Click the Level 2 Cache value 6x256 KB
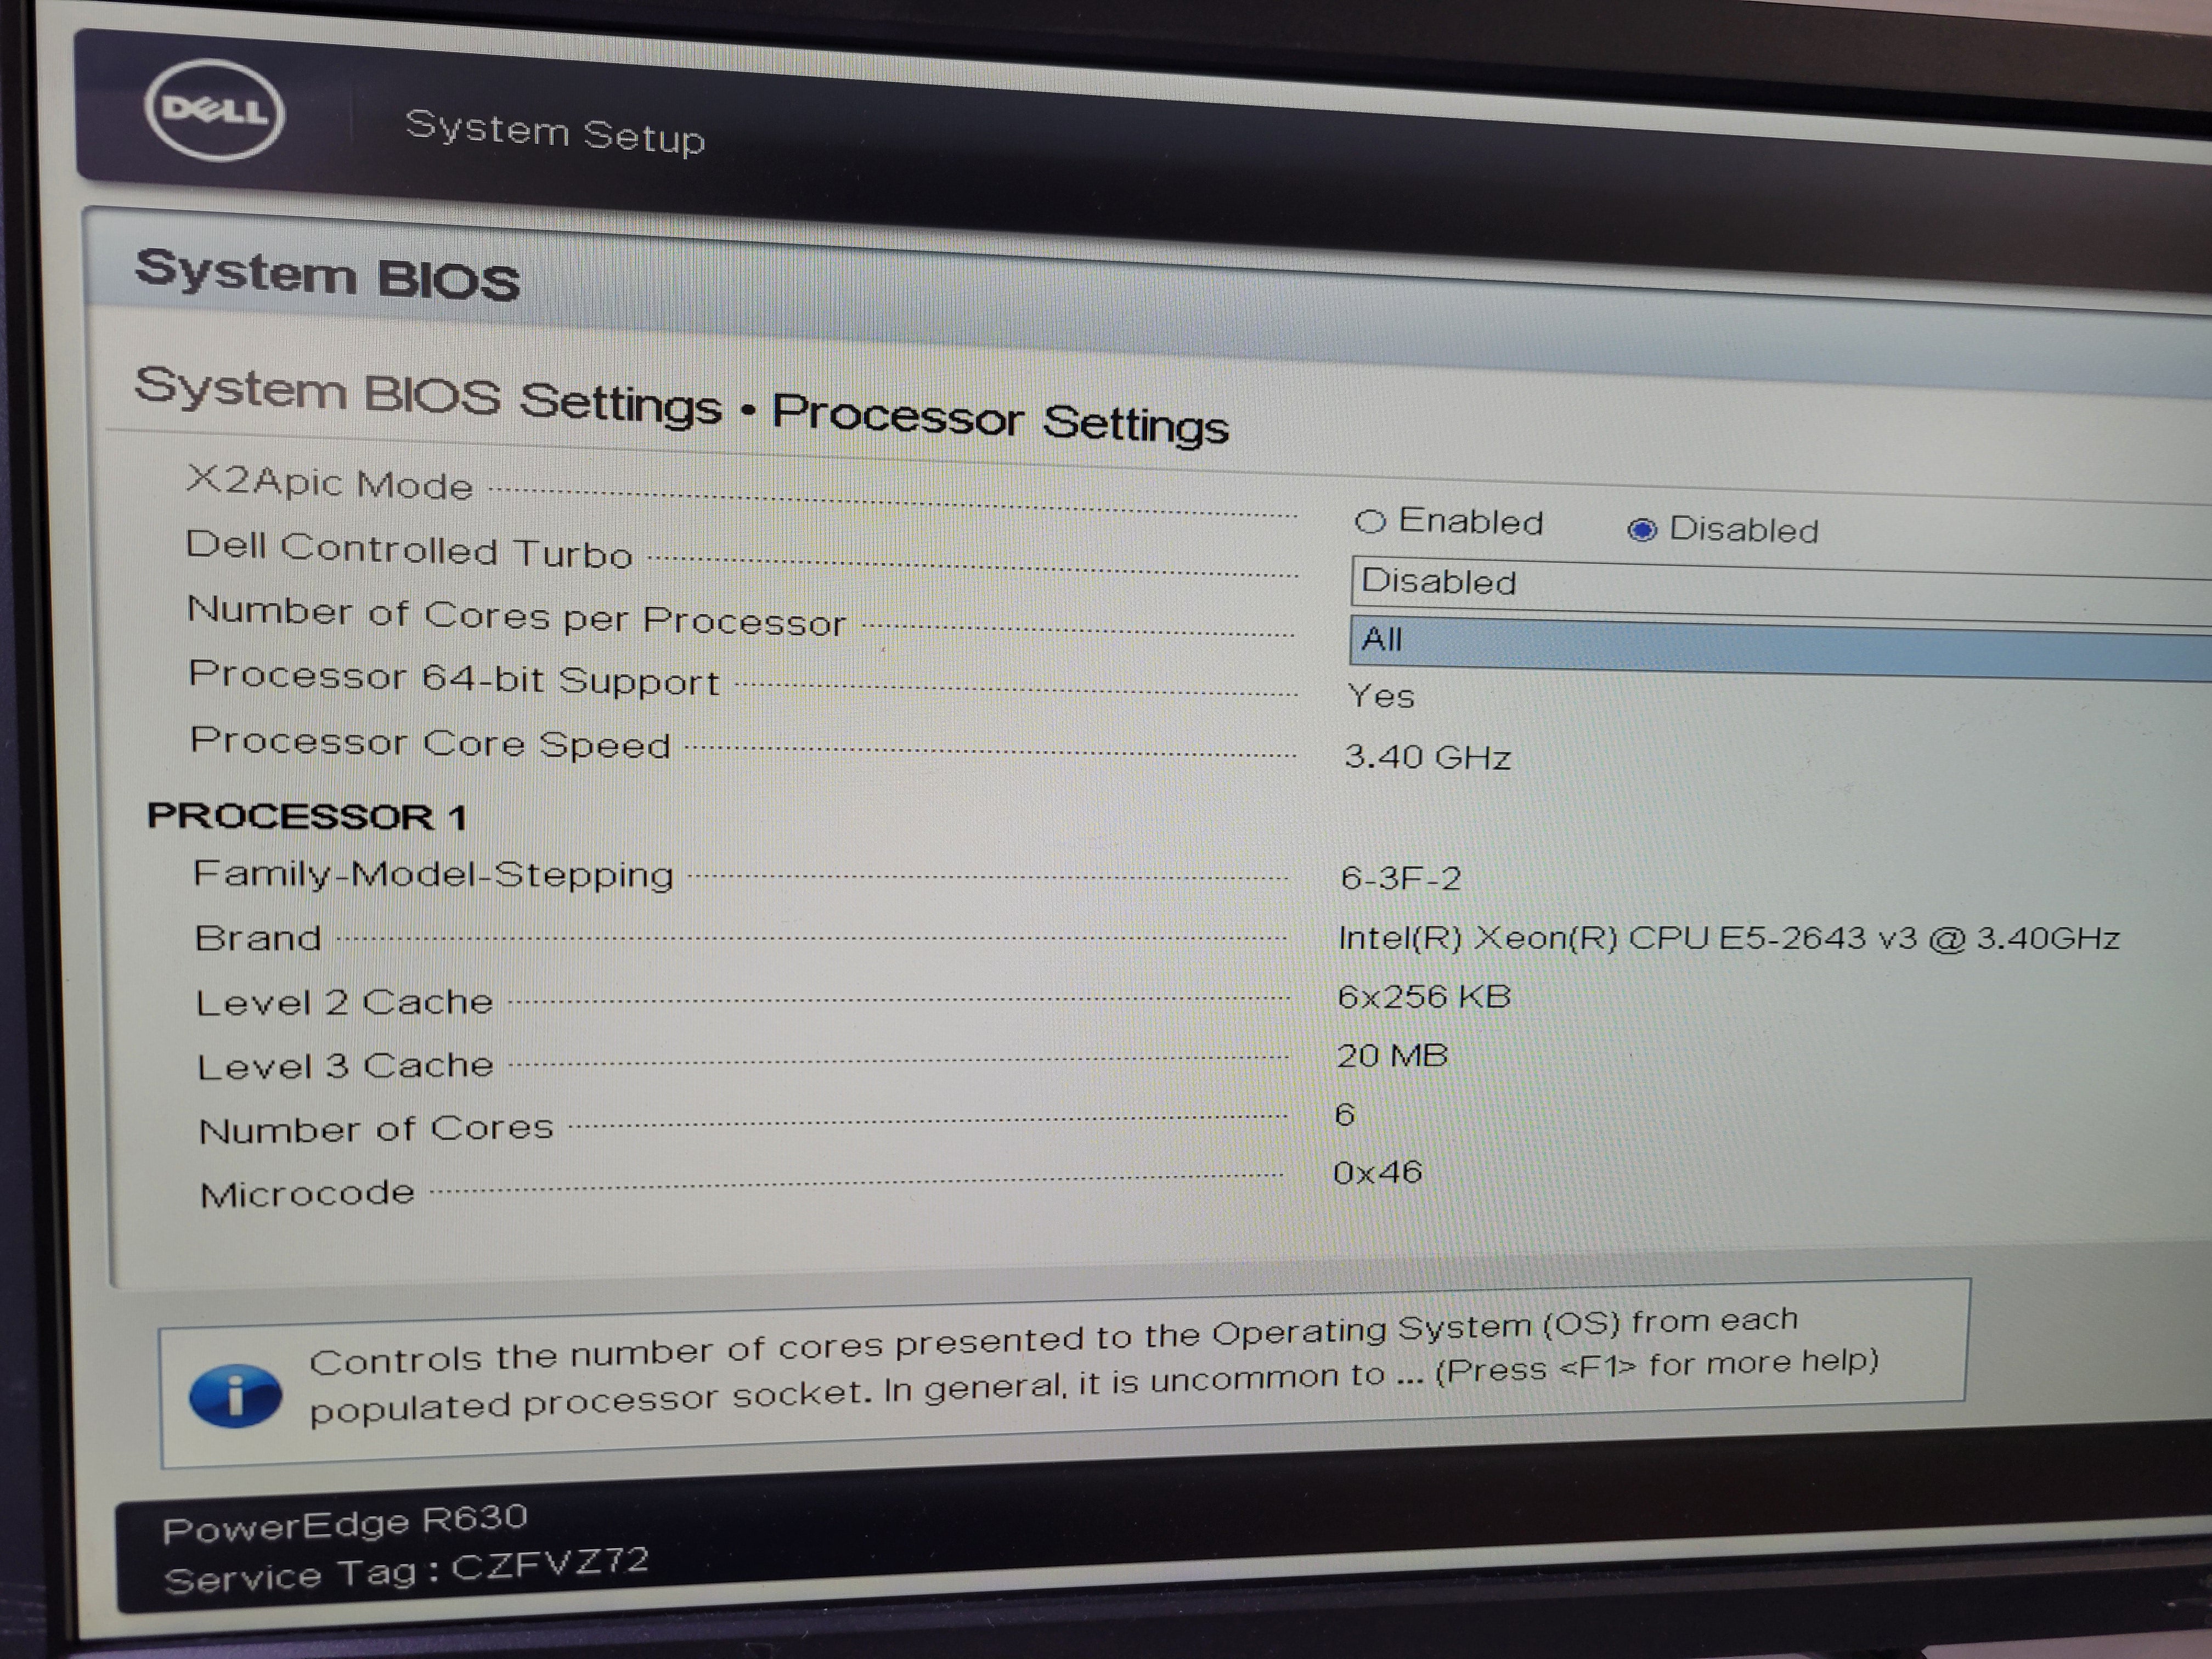Viewport: 2212px width, 1659px height. tap(1424, 996)
